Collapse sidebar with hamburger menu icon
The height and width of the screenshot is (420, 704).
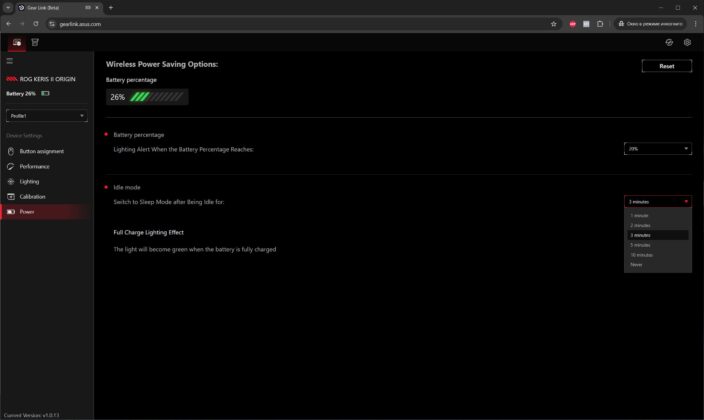[x=9, y=61]
